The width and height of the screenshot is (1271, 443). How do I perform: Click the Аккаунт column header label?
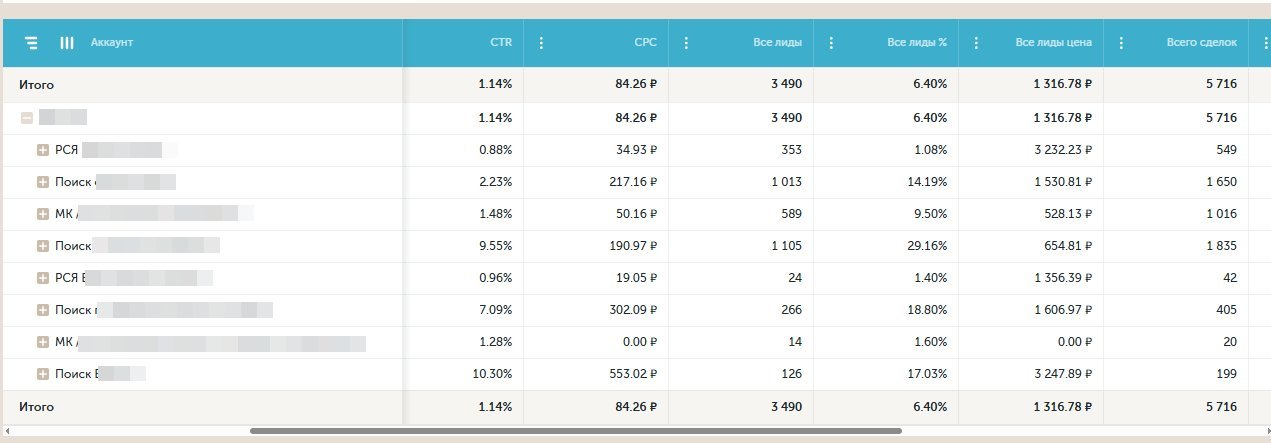pos(111,43)
